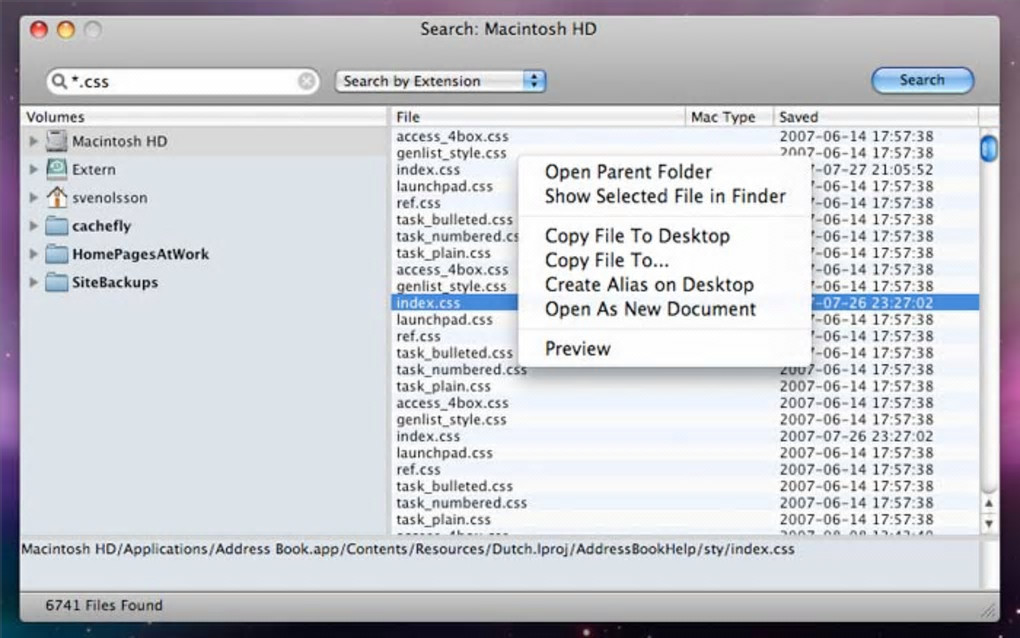Click the file path text at bottom
Image resolution: width=1020 pixels, height=638 pixels.
[408, 549]
